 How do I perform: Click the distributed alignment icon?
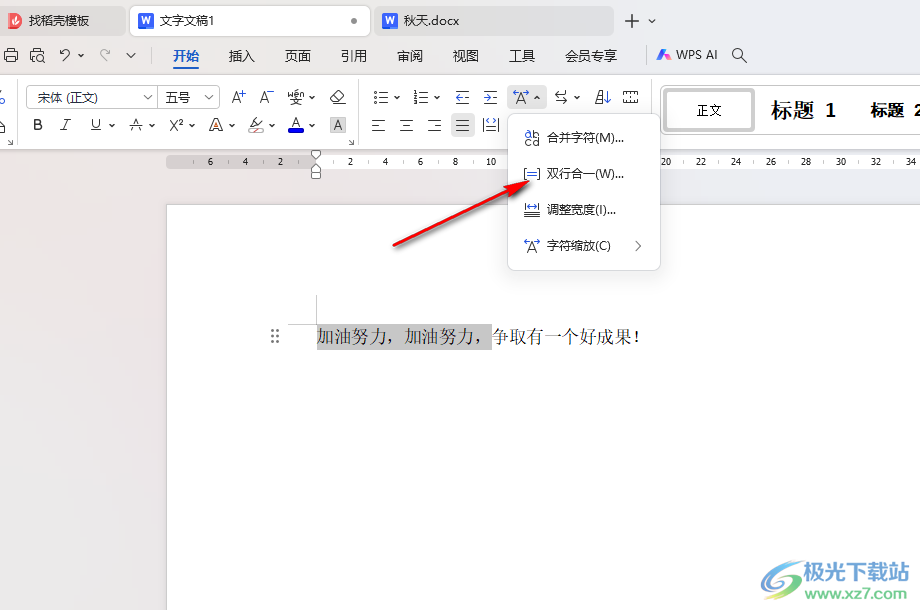(491, 125)
